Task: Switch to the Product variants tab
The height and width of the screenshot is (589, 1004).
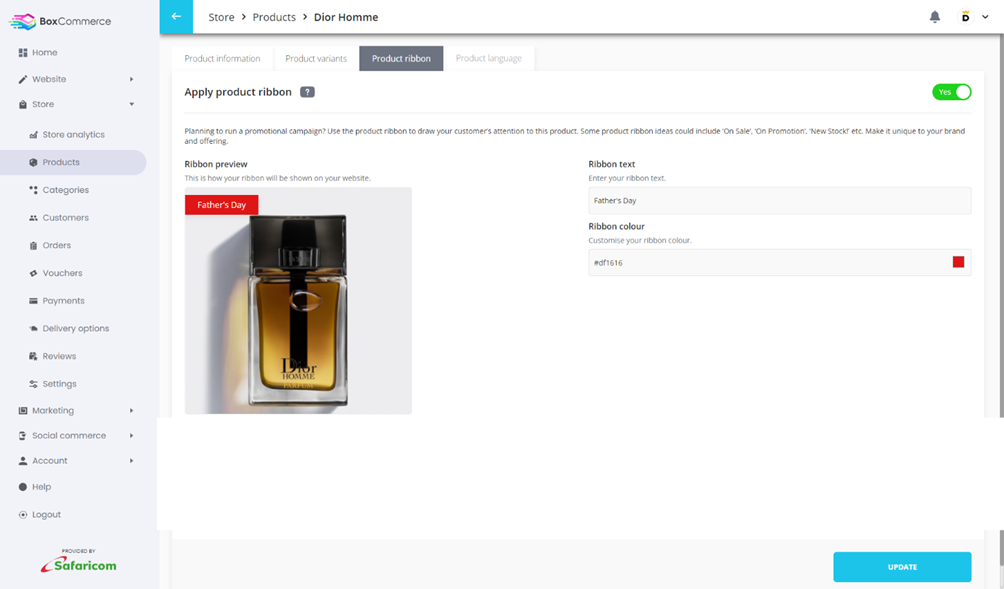Action: (x=315, y=58)
